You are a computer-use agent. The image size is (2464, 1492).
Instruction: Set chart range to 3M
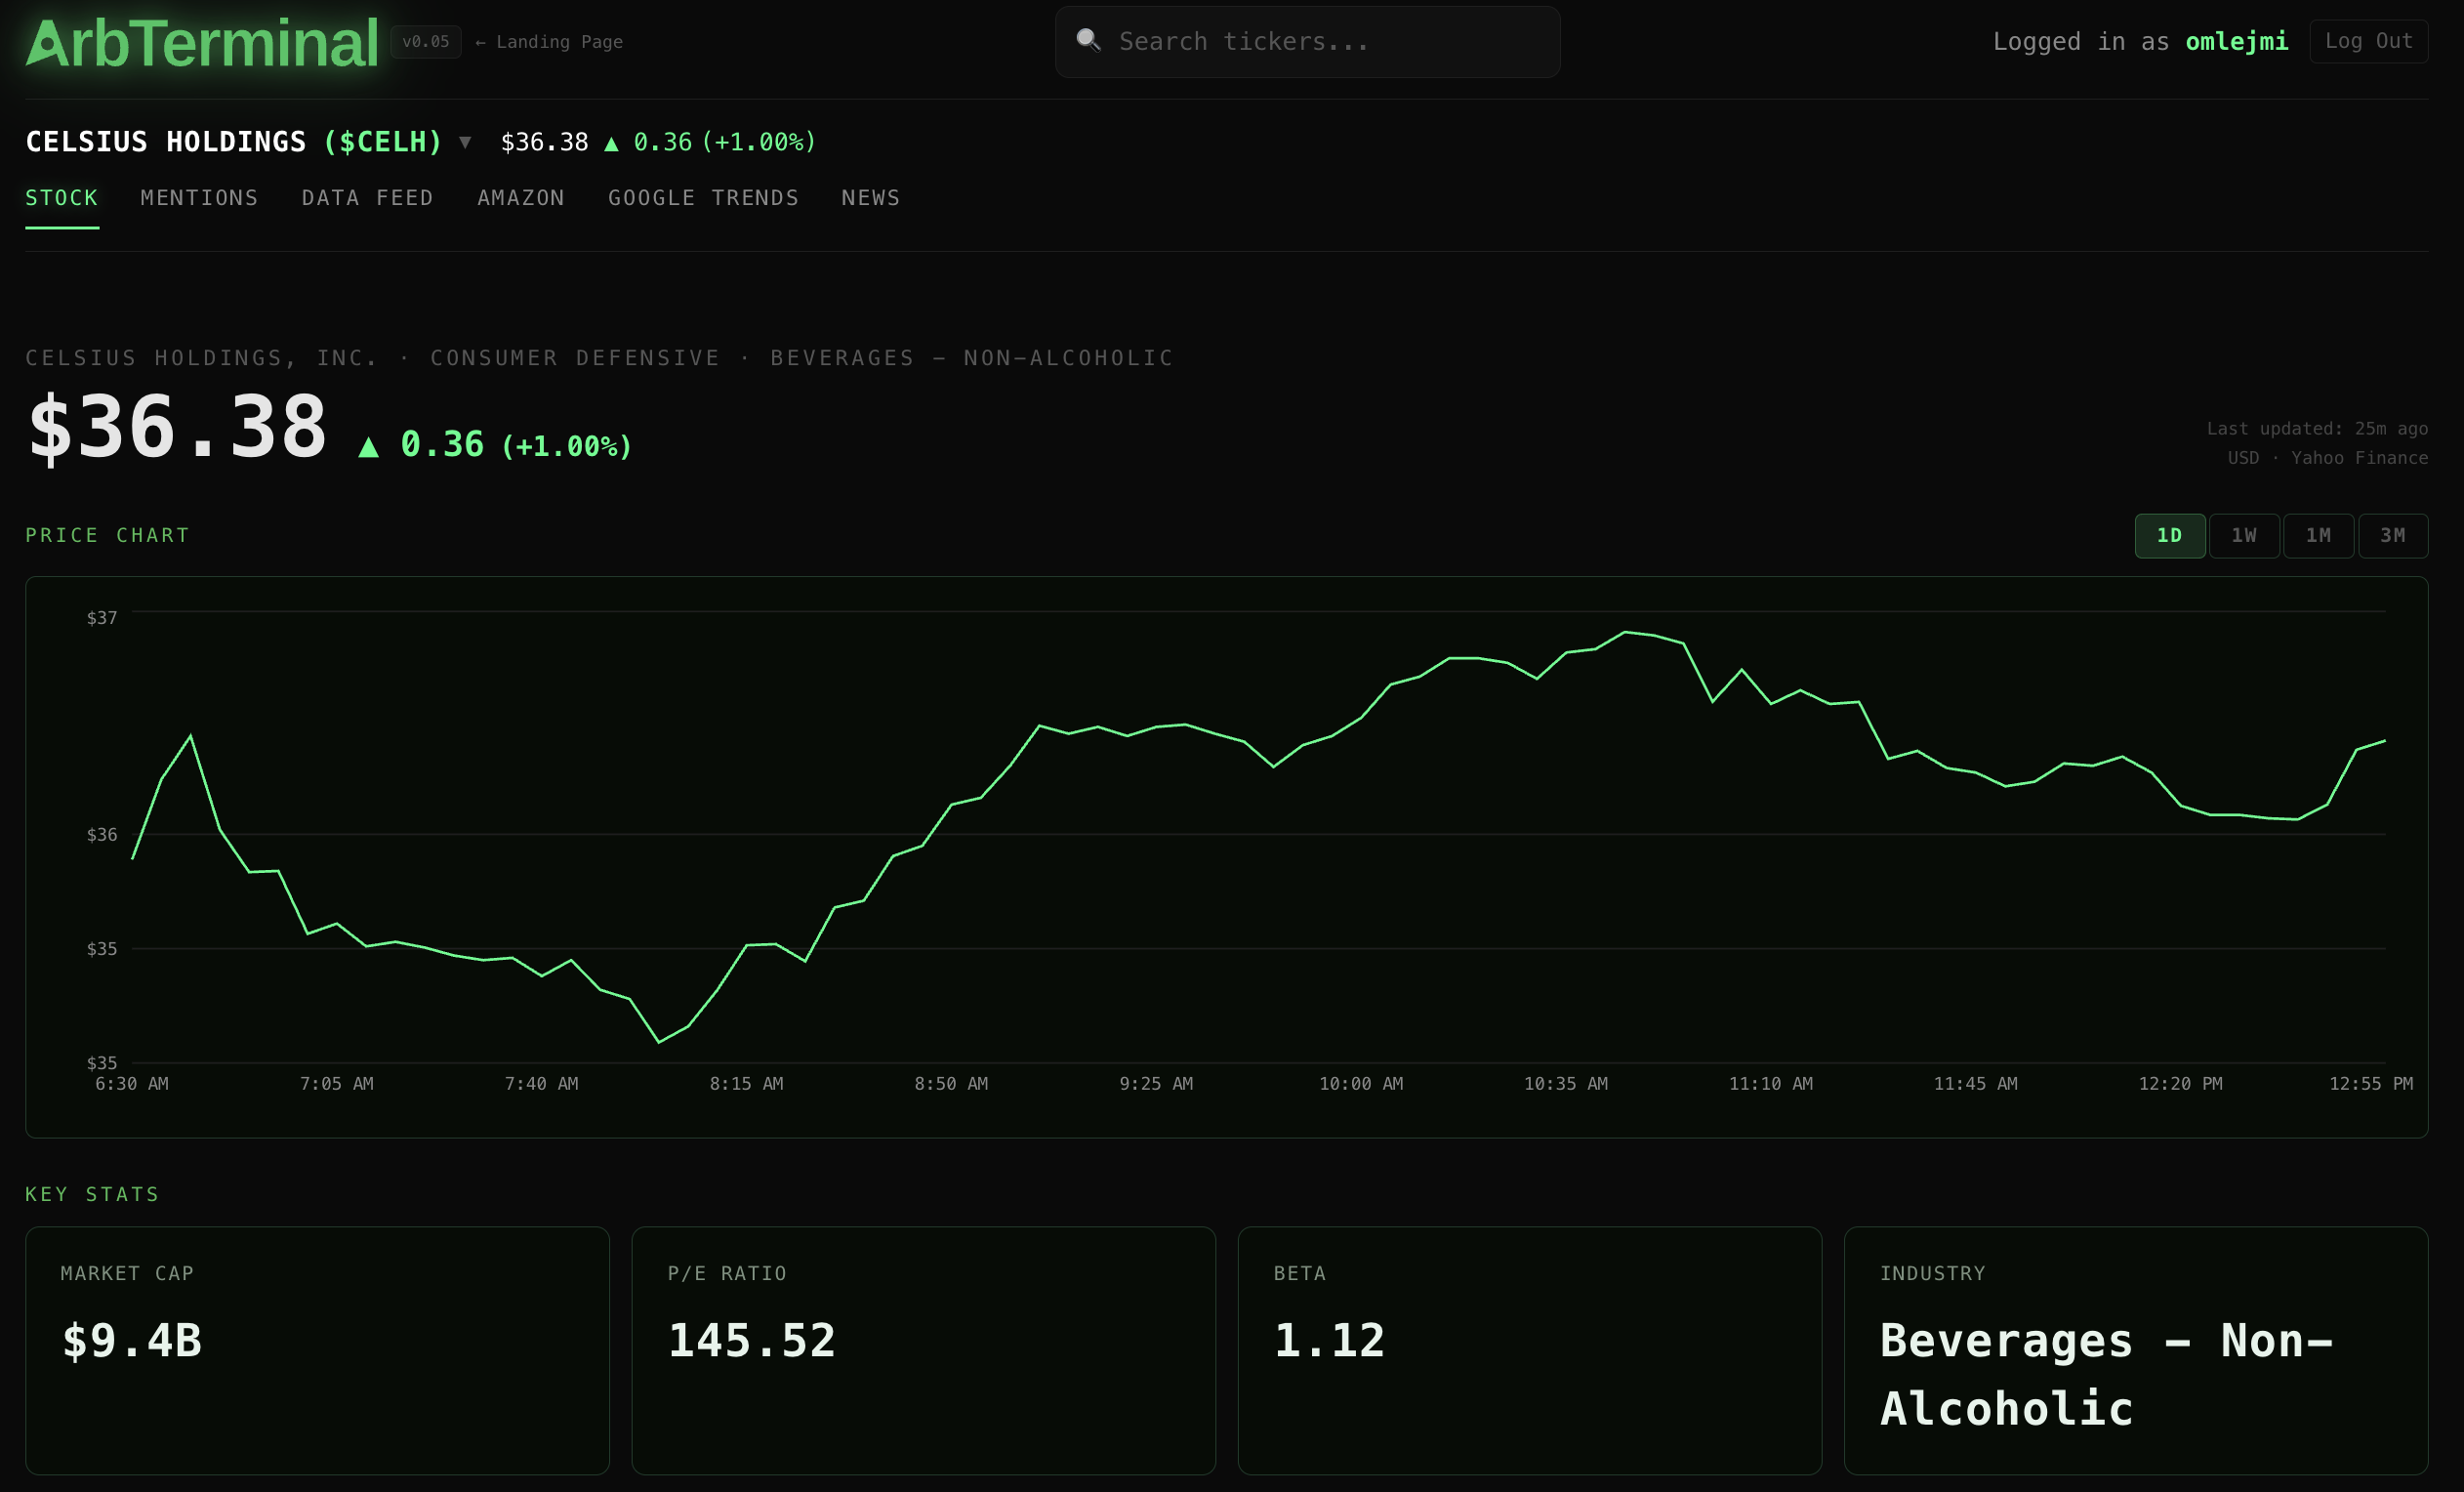coord(2392,536)
